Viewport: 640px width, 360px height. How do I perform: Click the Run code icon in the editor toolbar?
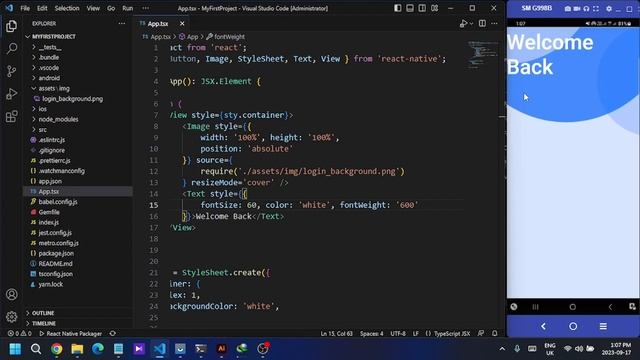463,24
